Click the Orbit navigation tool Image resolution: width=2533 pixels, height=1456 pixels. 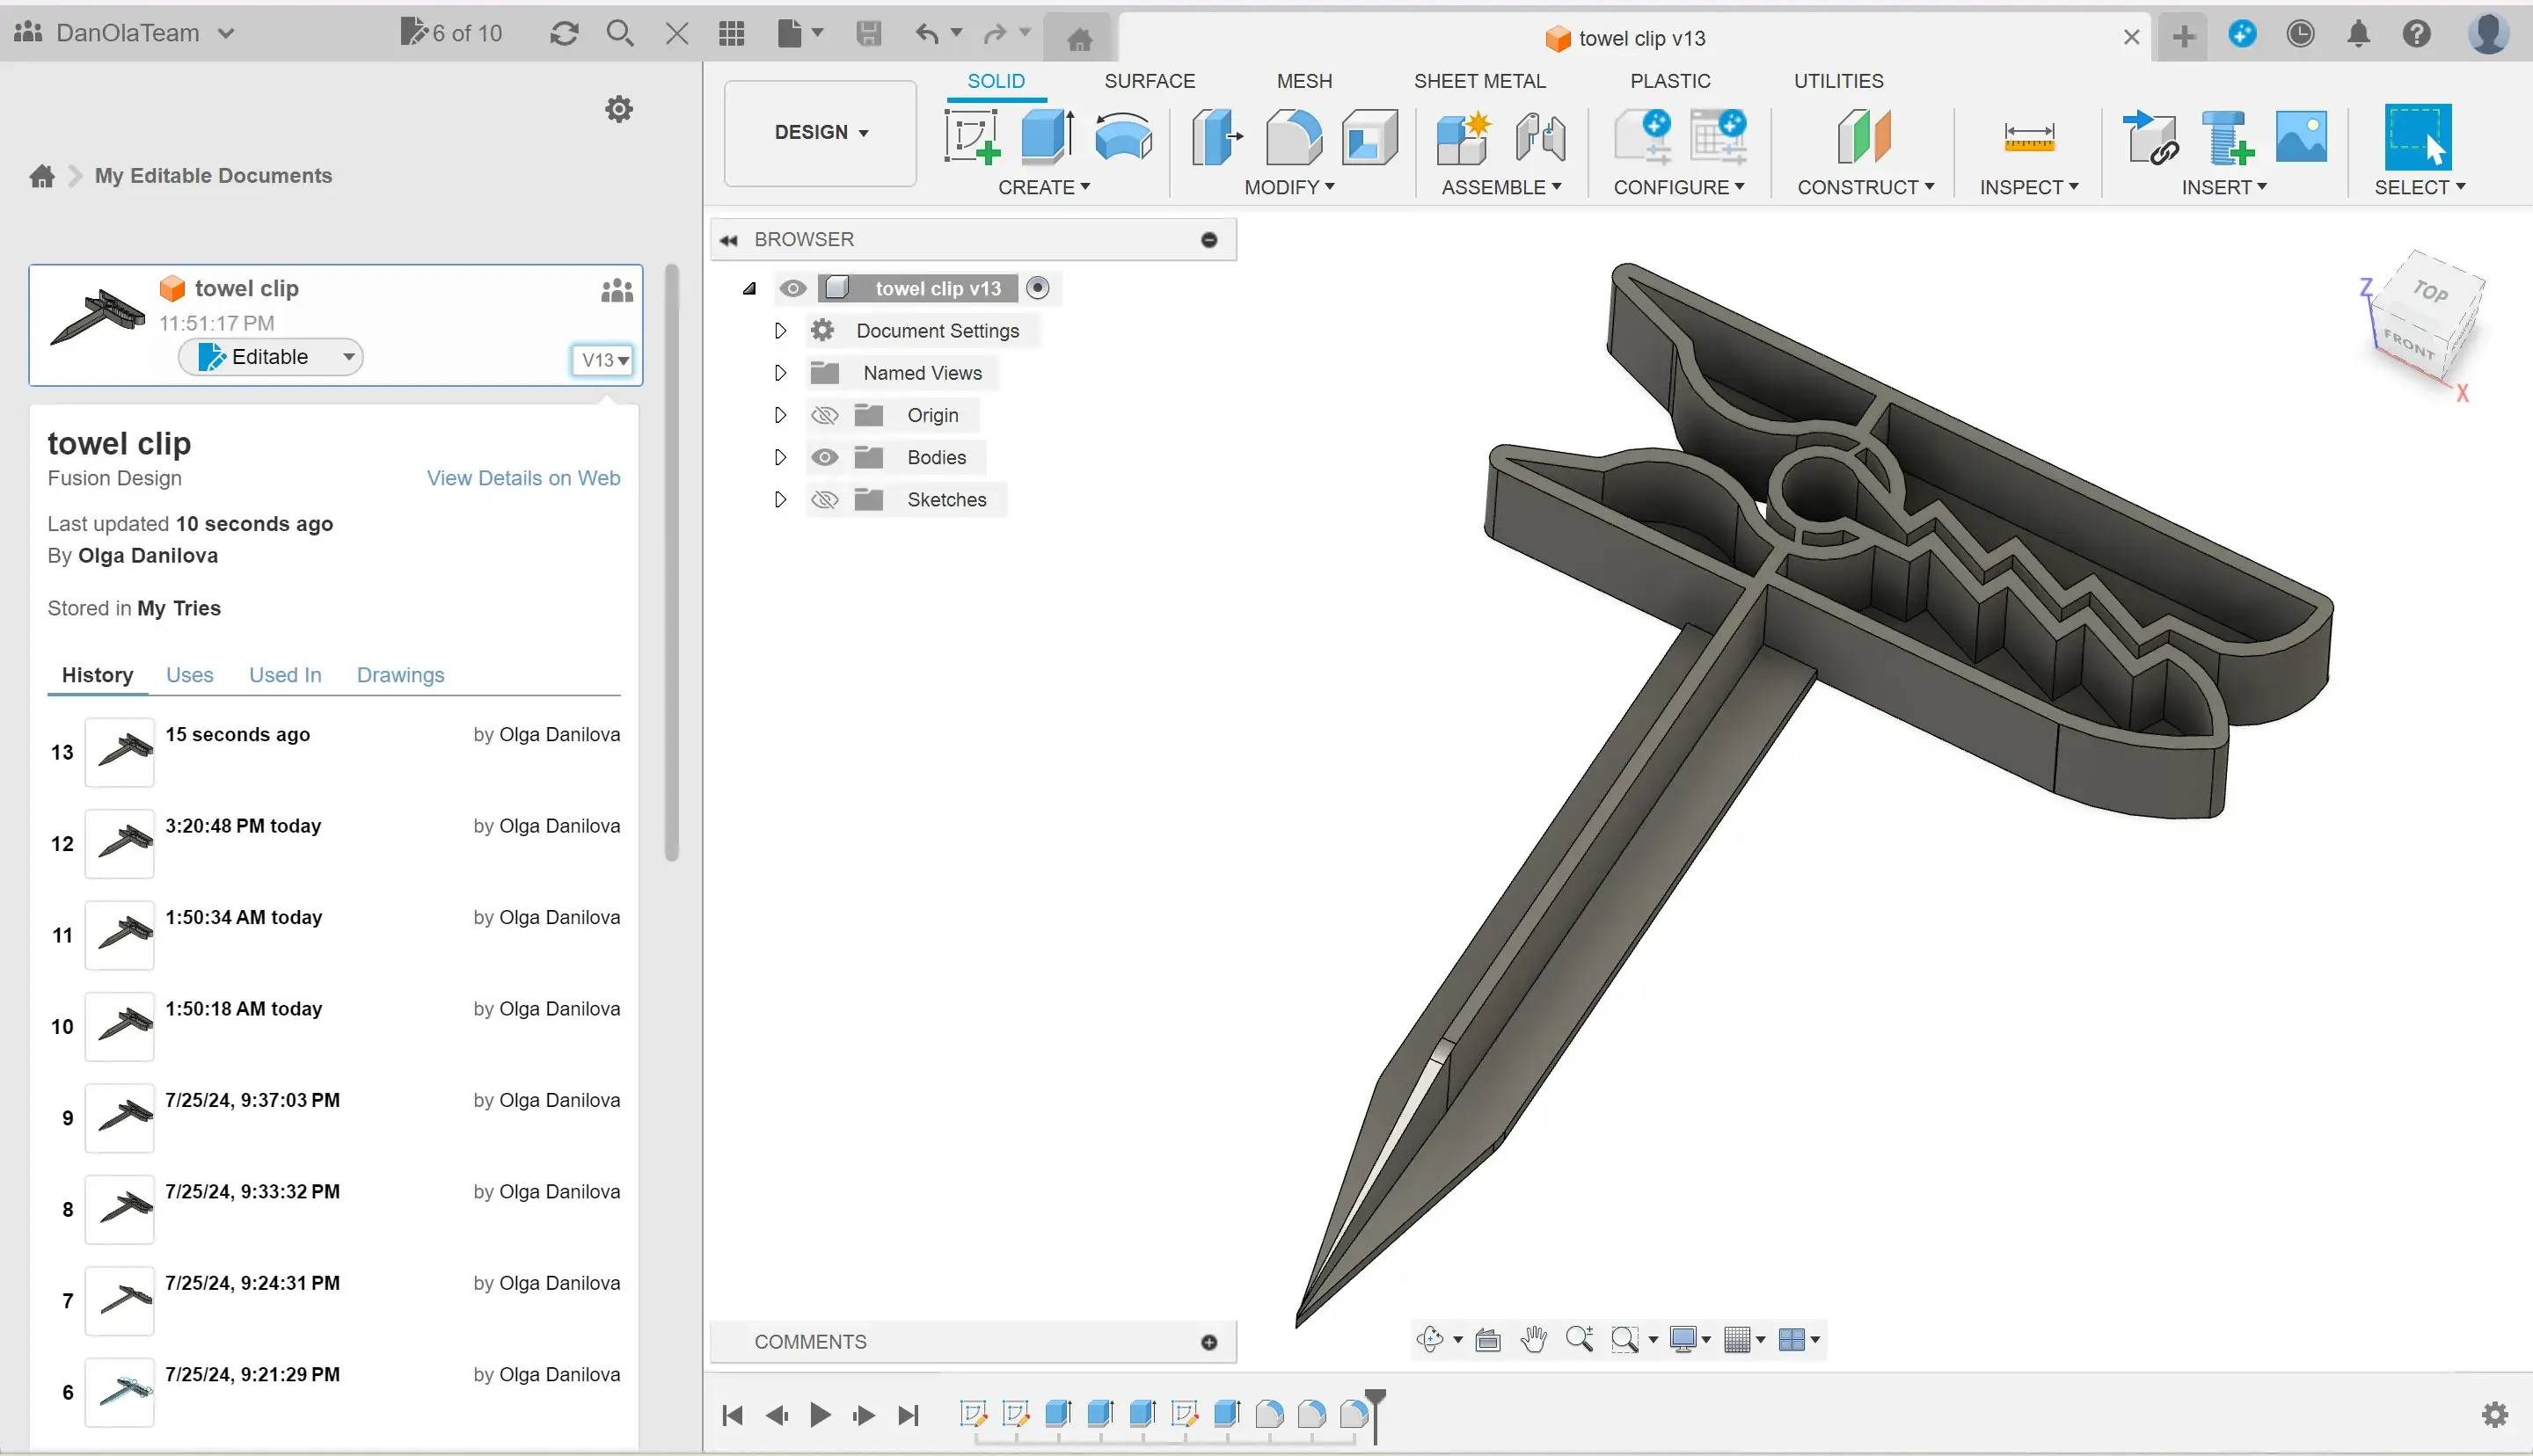[1430, 1339]
